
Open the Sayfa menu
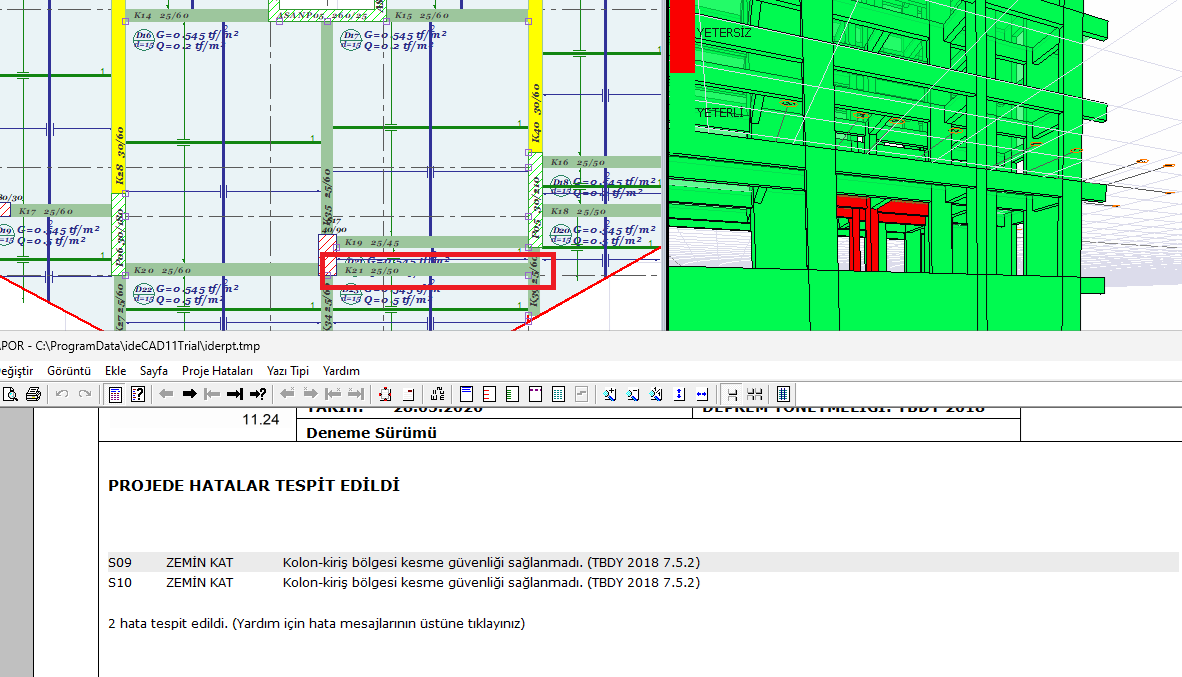154,371
